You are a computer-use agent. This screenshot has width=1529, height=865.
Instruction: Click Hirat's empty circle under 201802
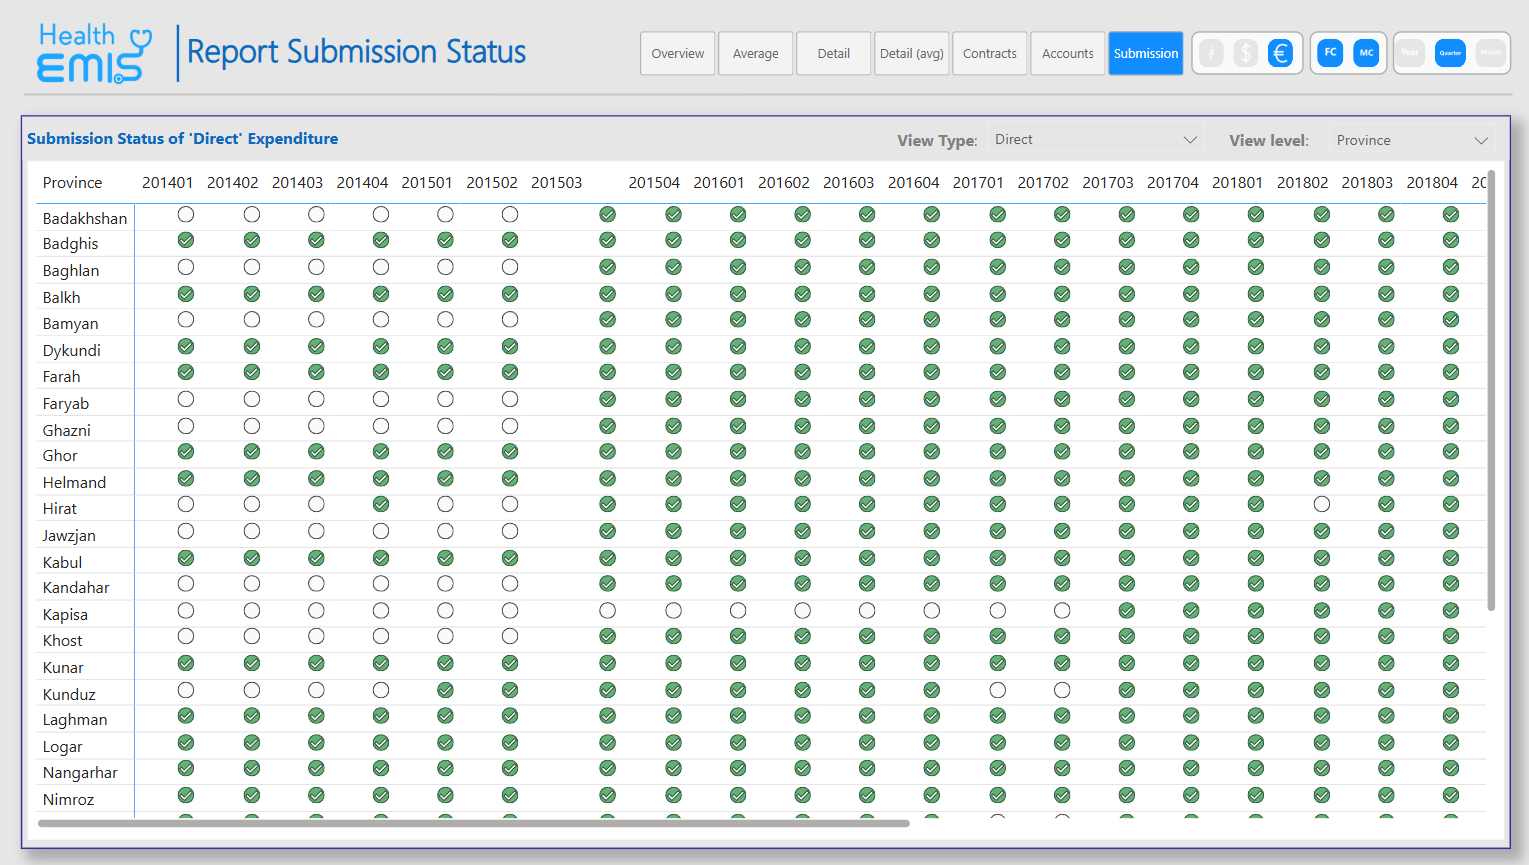click(x=1321, y=504)
